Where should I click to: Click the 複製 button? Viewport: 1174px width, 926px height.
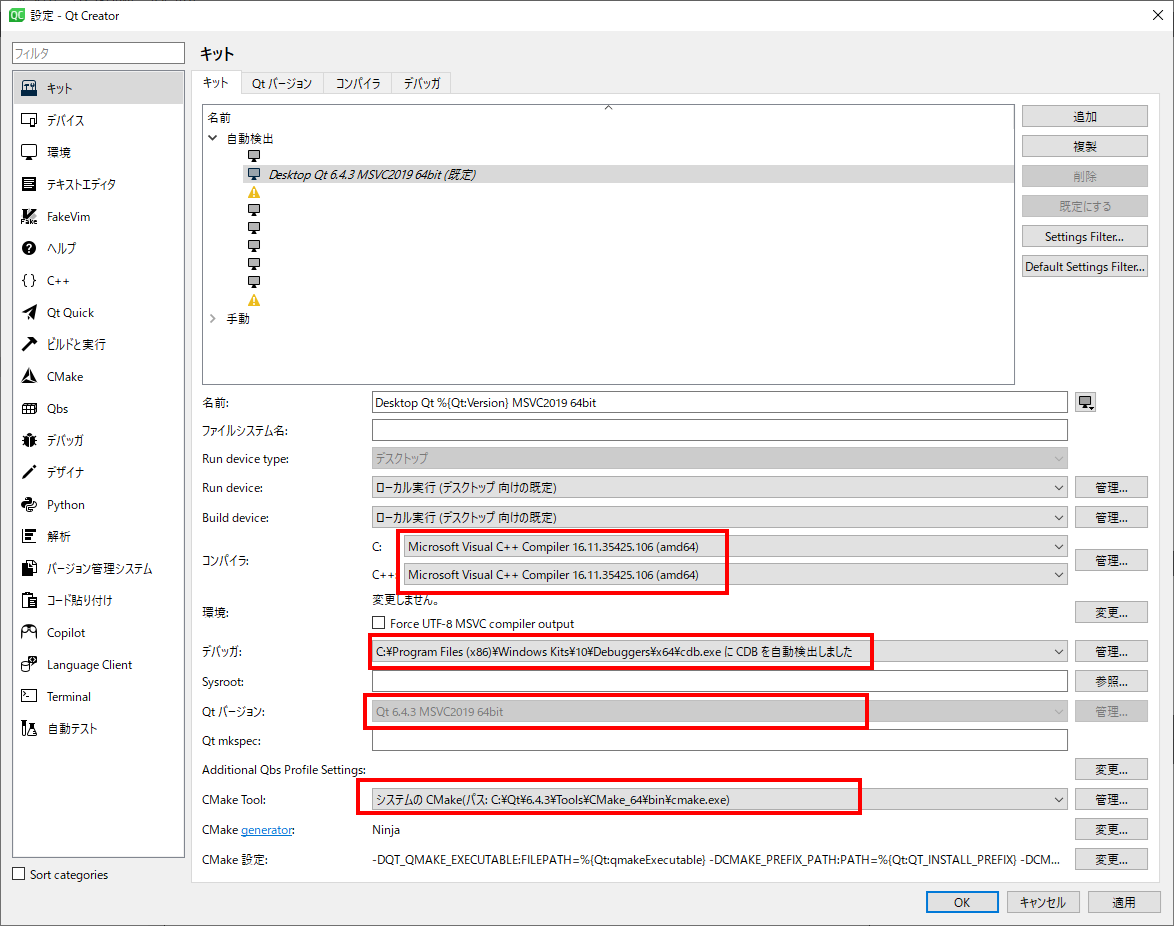(x=1084, y=146)
